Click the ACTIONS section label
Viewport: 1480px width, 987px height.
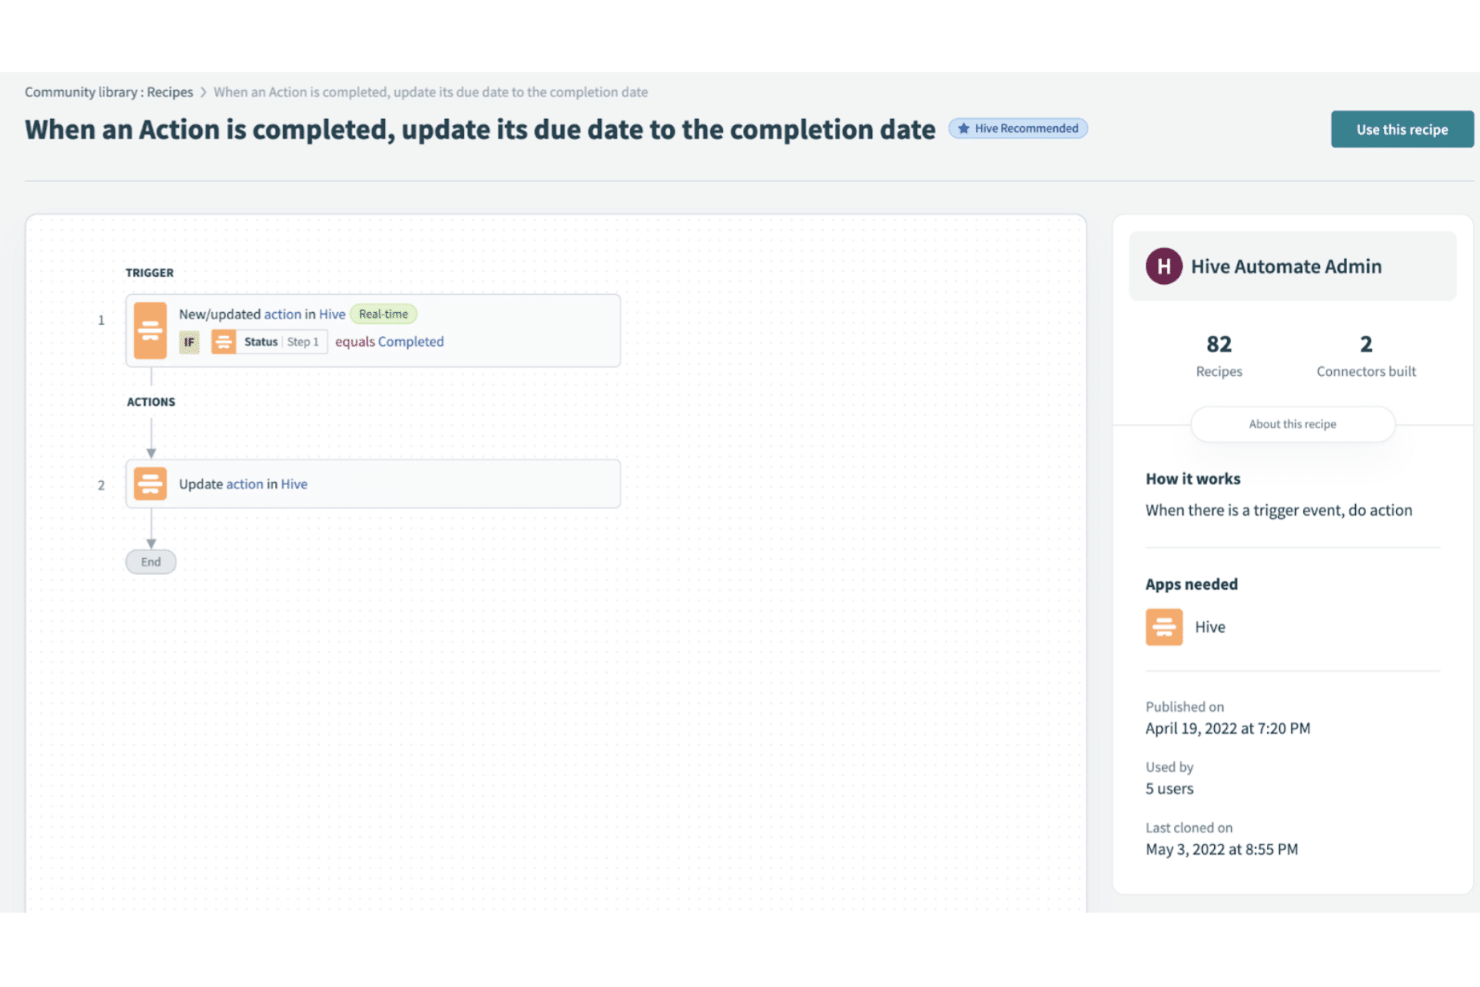(x=151, y=402)
